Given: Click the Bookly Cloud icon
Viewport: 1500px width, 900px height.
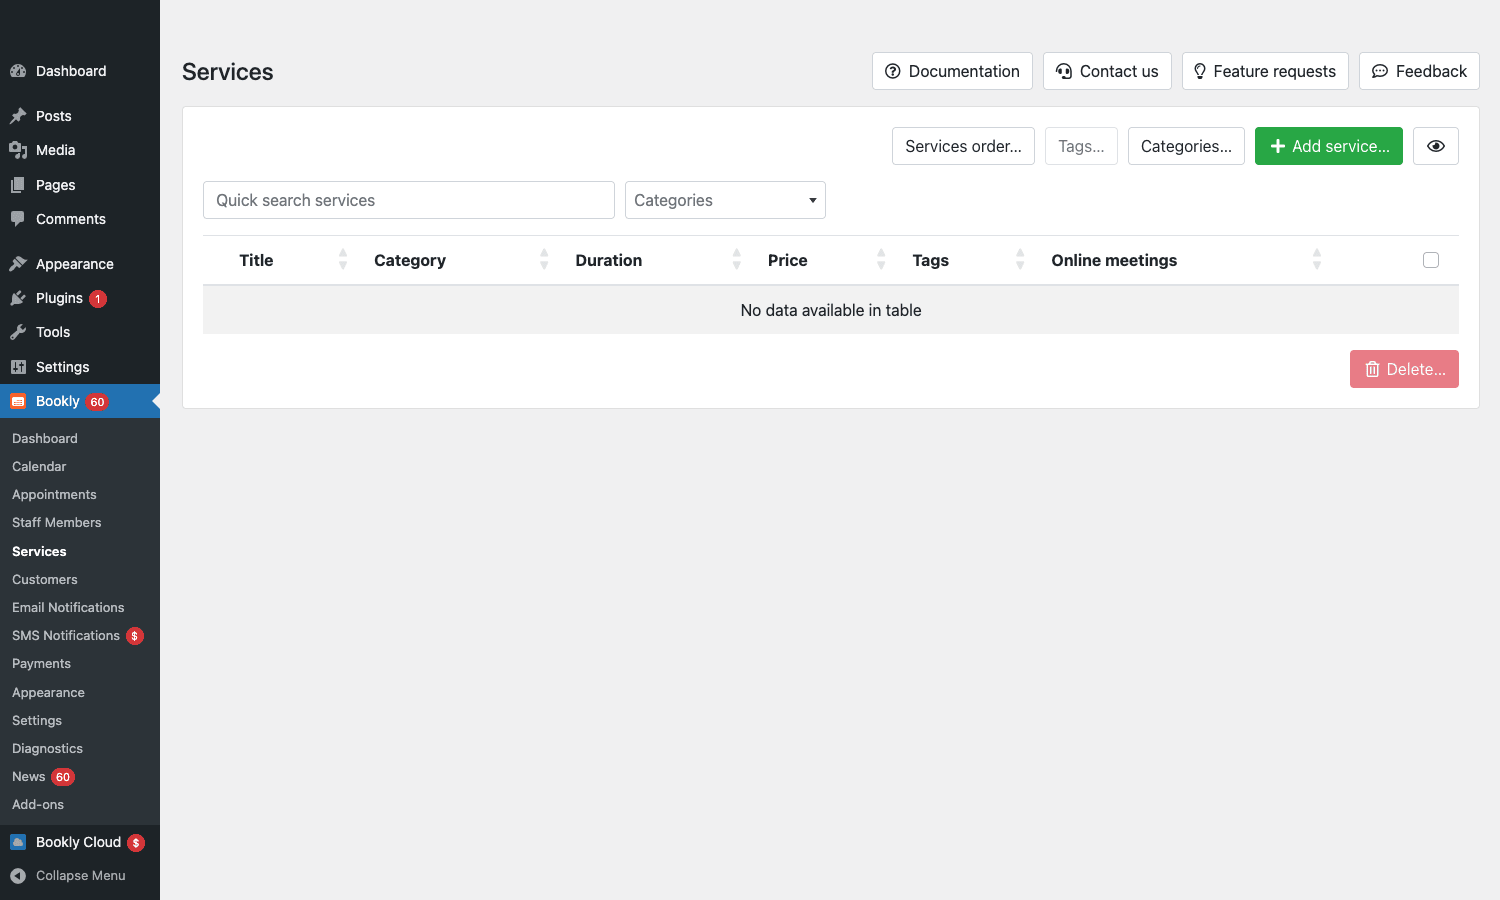Looking at the screenshot, I should click(x=18, y=842).
